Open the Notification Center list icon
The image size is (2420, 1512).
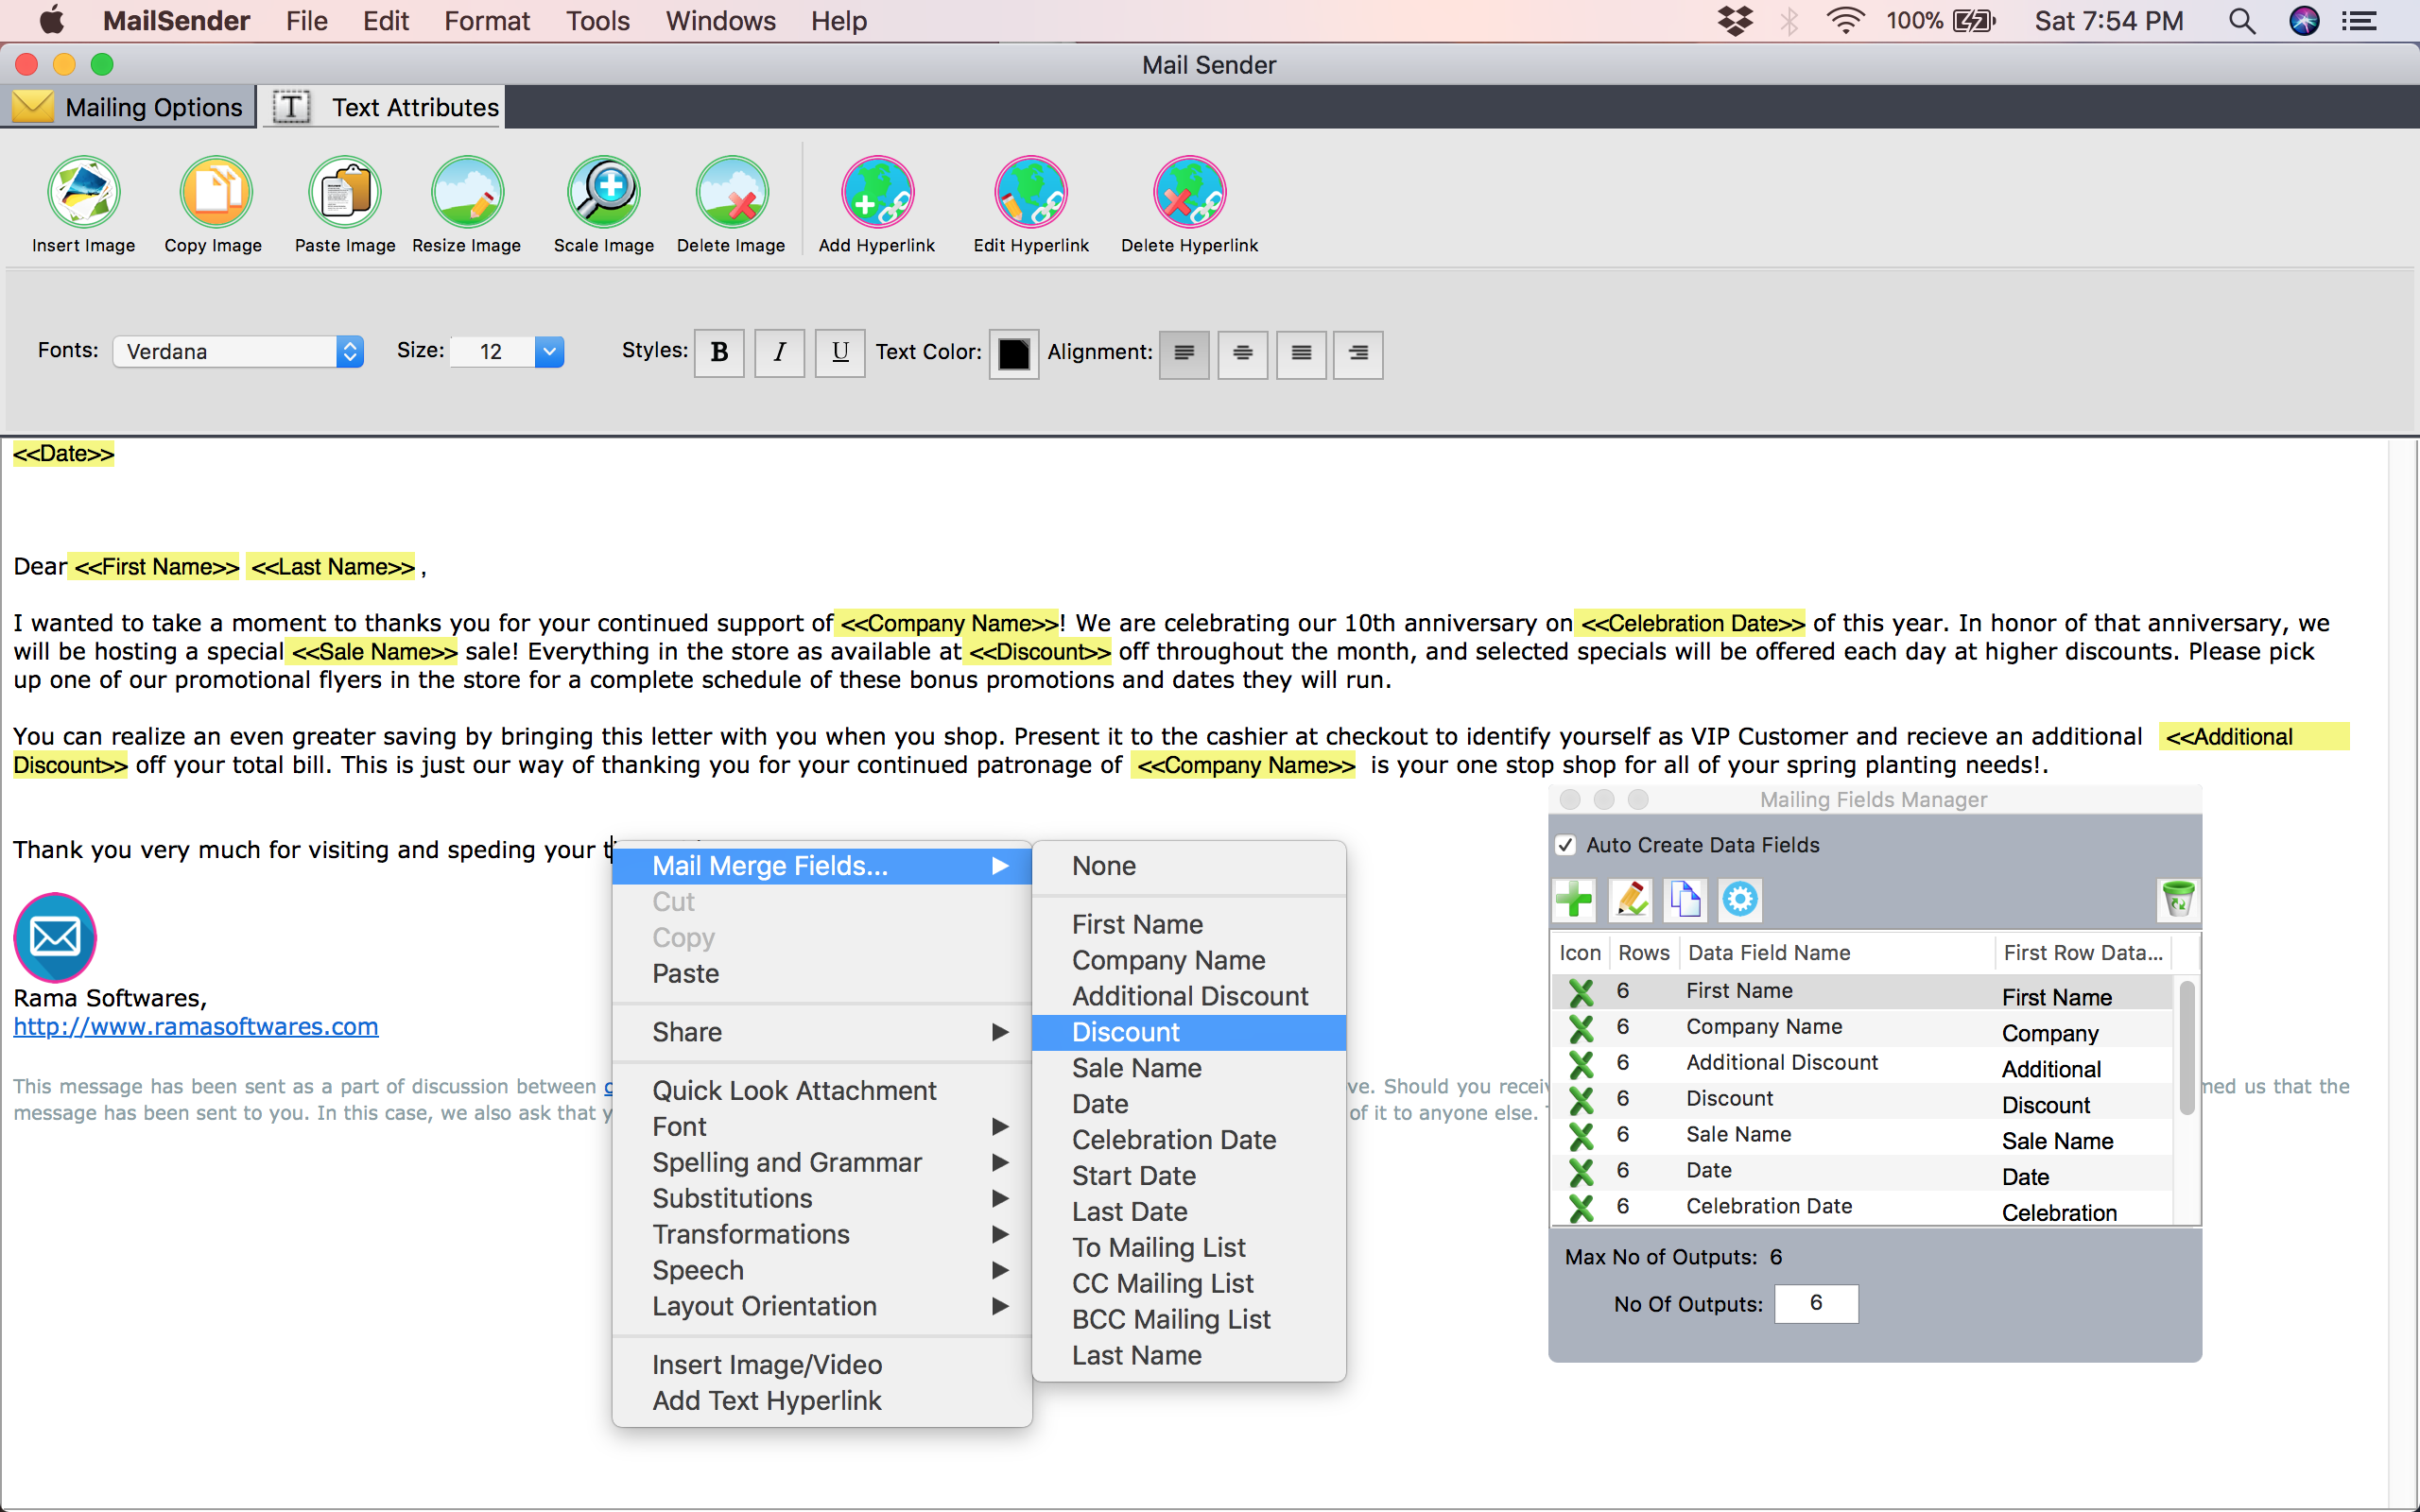click(2360, 21)
